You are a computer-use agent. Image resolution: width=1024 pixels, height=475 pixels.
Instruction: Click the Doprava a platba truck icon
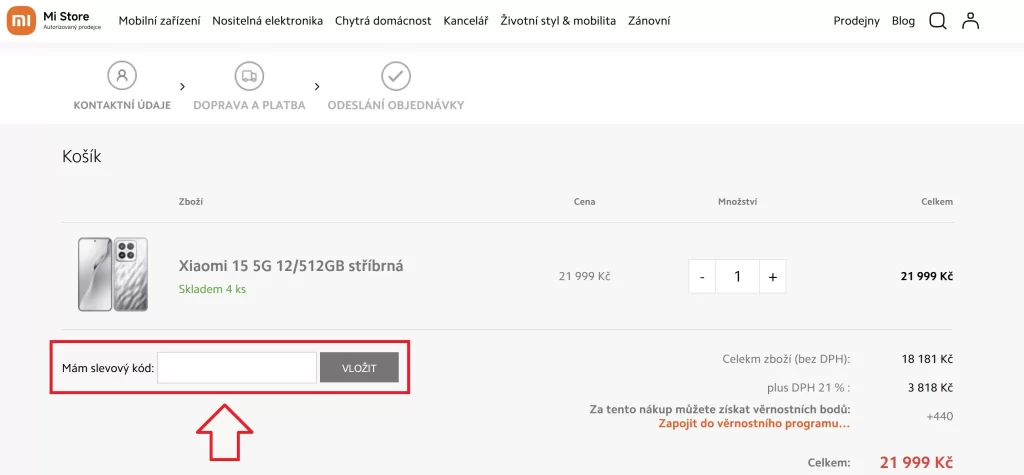pyautogui.click(x=249, y=76)
